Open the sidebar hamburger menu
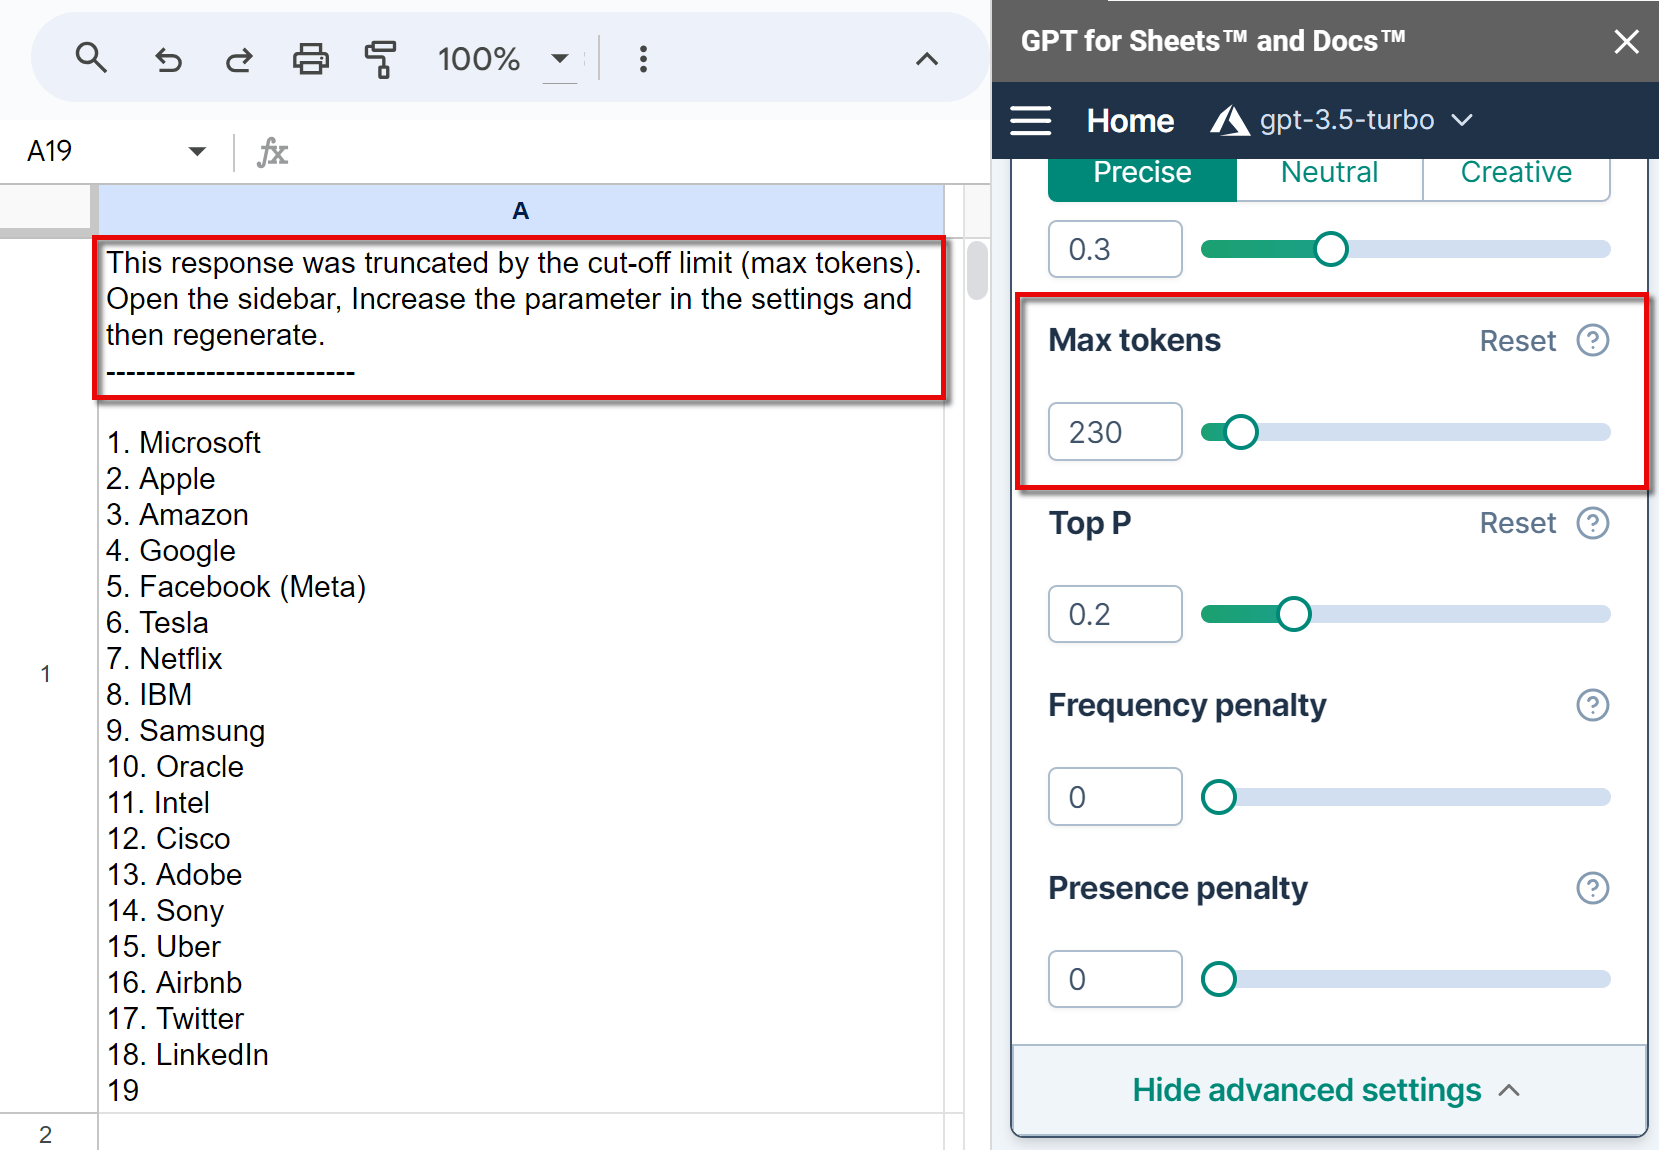 (x=1030, y=121)
